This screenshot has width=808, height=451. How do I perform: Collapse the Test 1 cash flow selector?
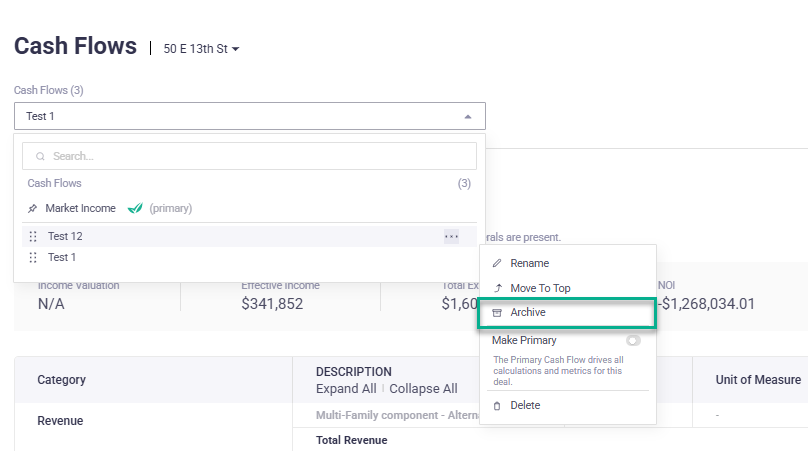tap(467, 116)
